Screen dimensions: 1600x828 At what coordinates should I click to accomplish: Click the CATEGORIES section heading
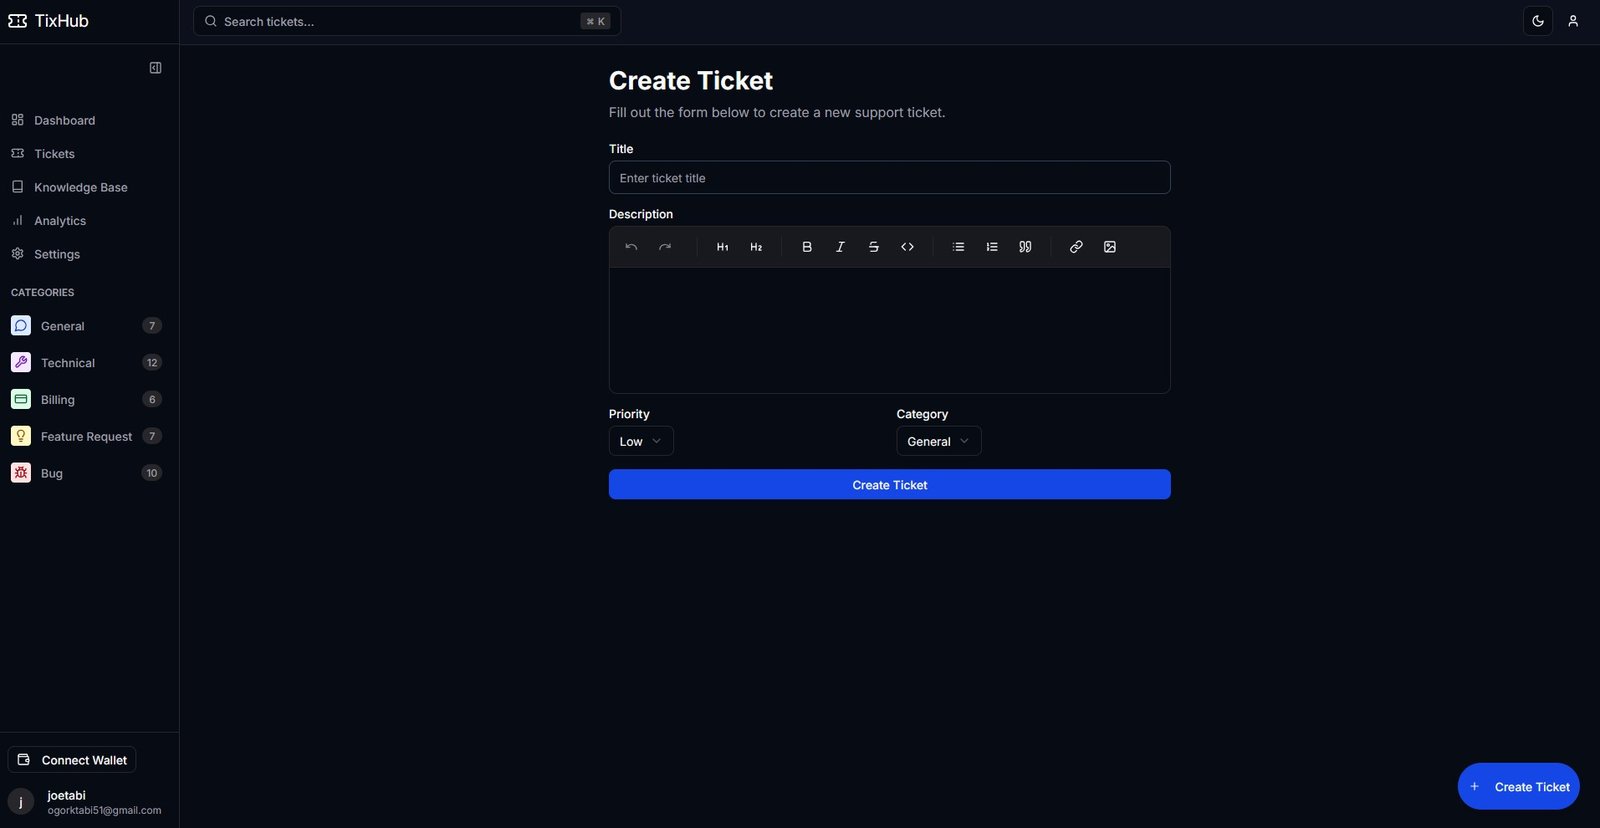[43, 293]
